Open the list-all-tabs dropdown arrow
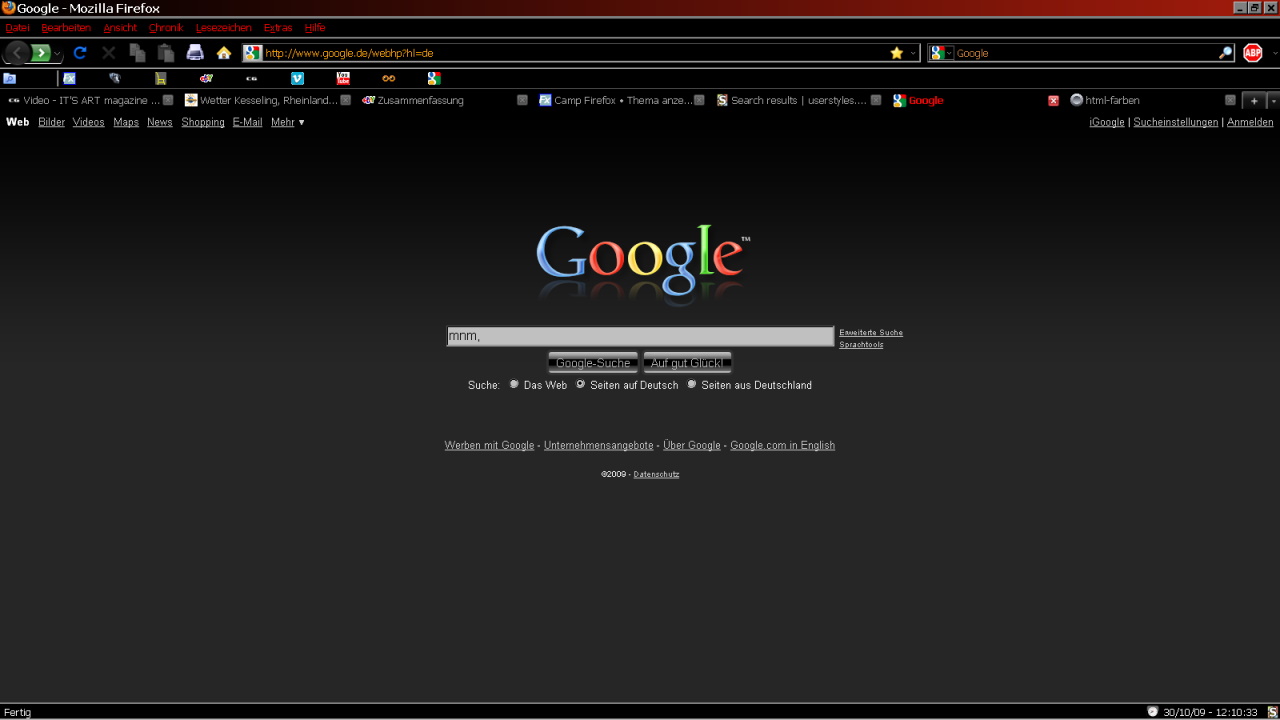The image size is (1280, 720). (x=1273, y=100)
